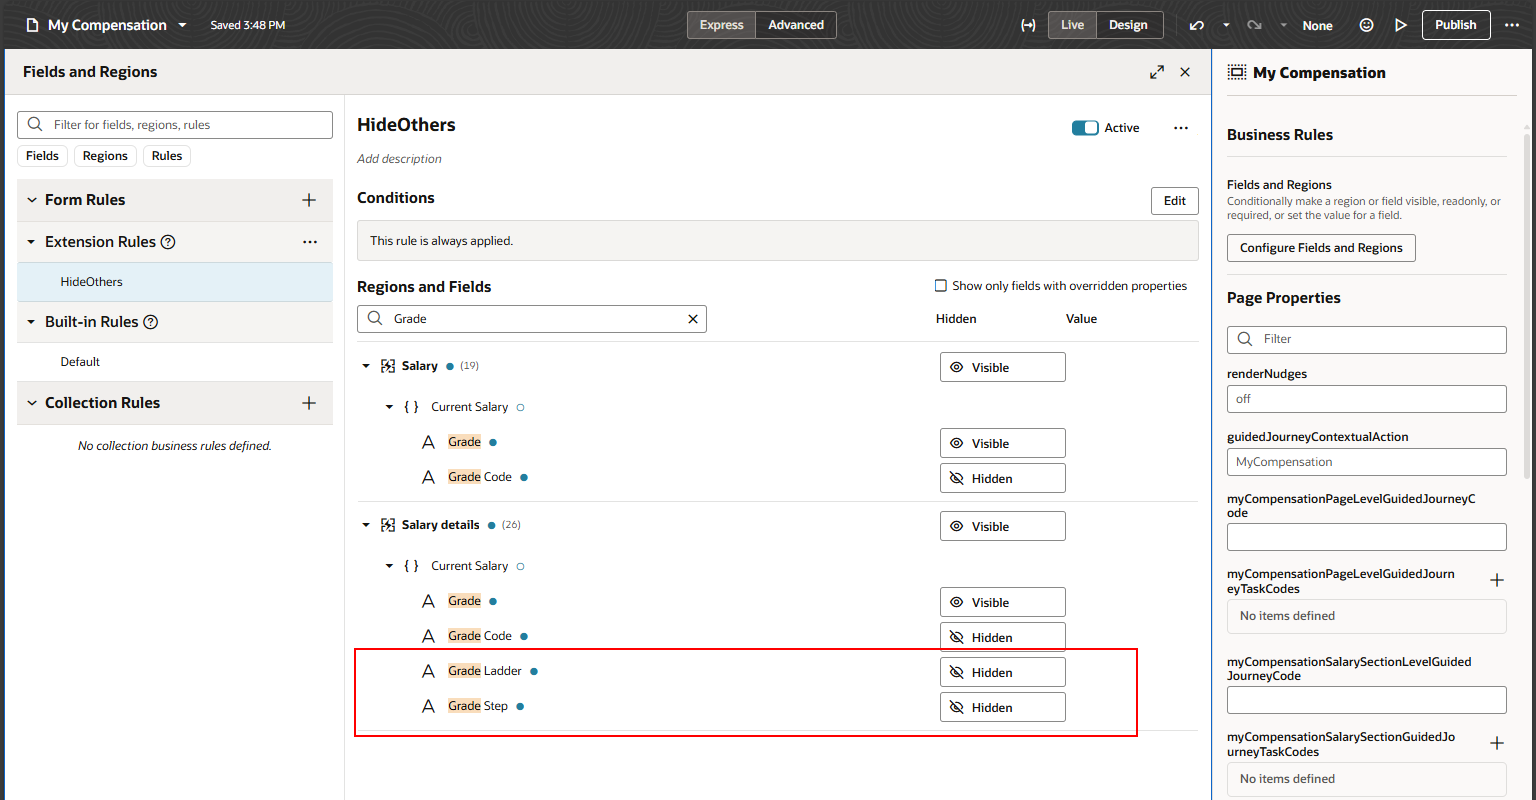Collapse the Extension Rules section
1536x800 pixels.
[x=31, y=242]
